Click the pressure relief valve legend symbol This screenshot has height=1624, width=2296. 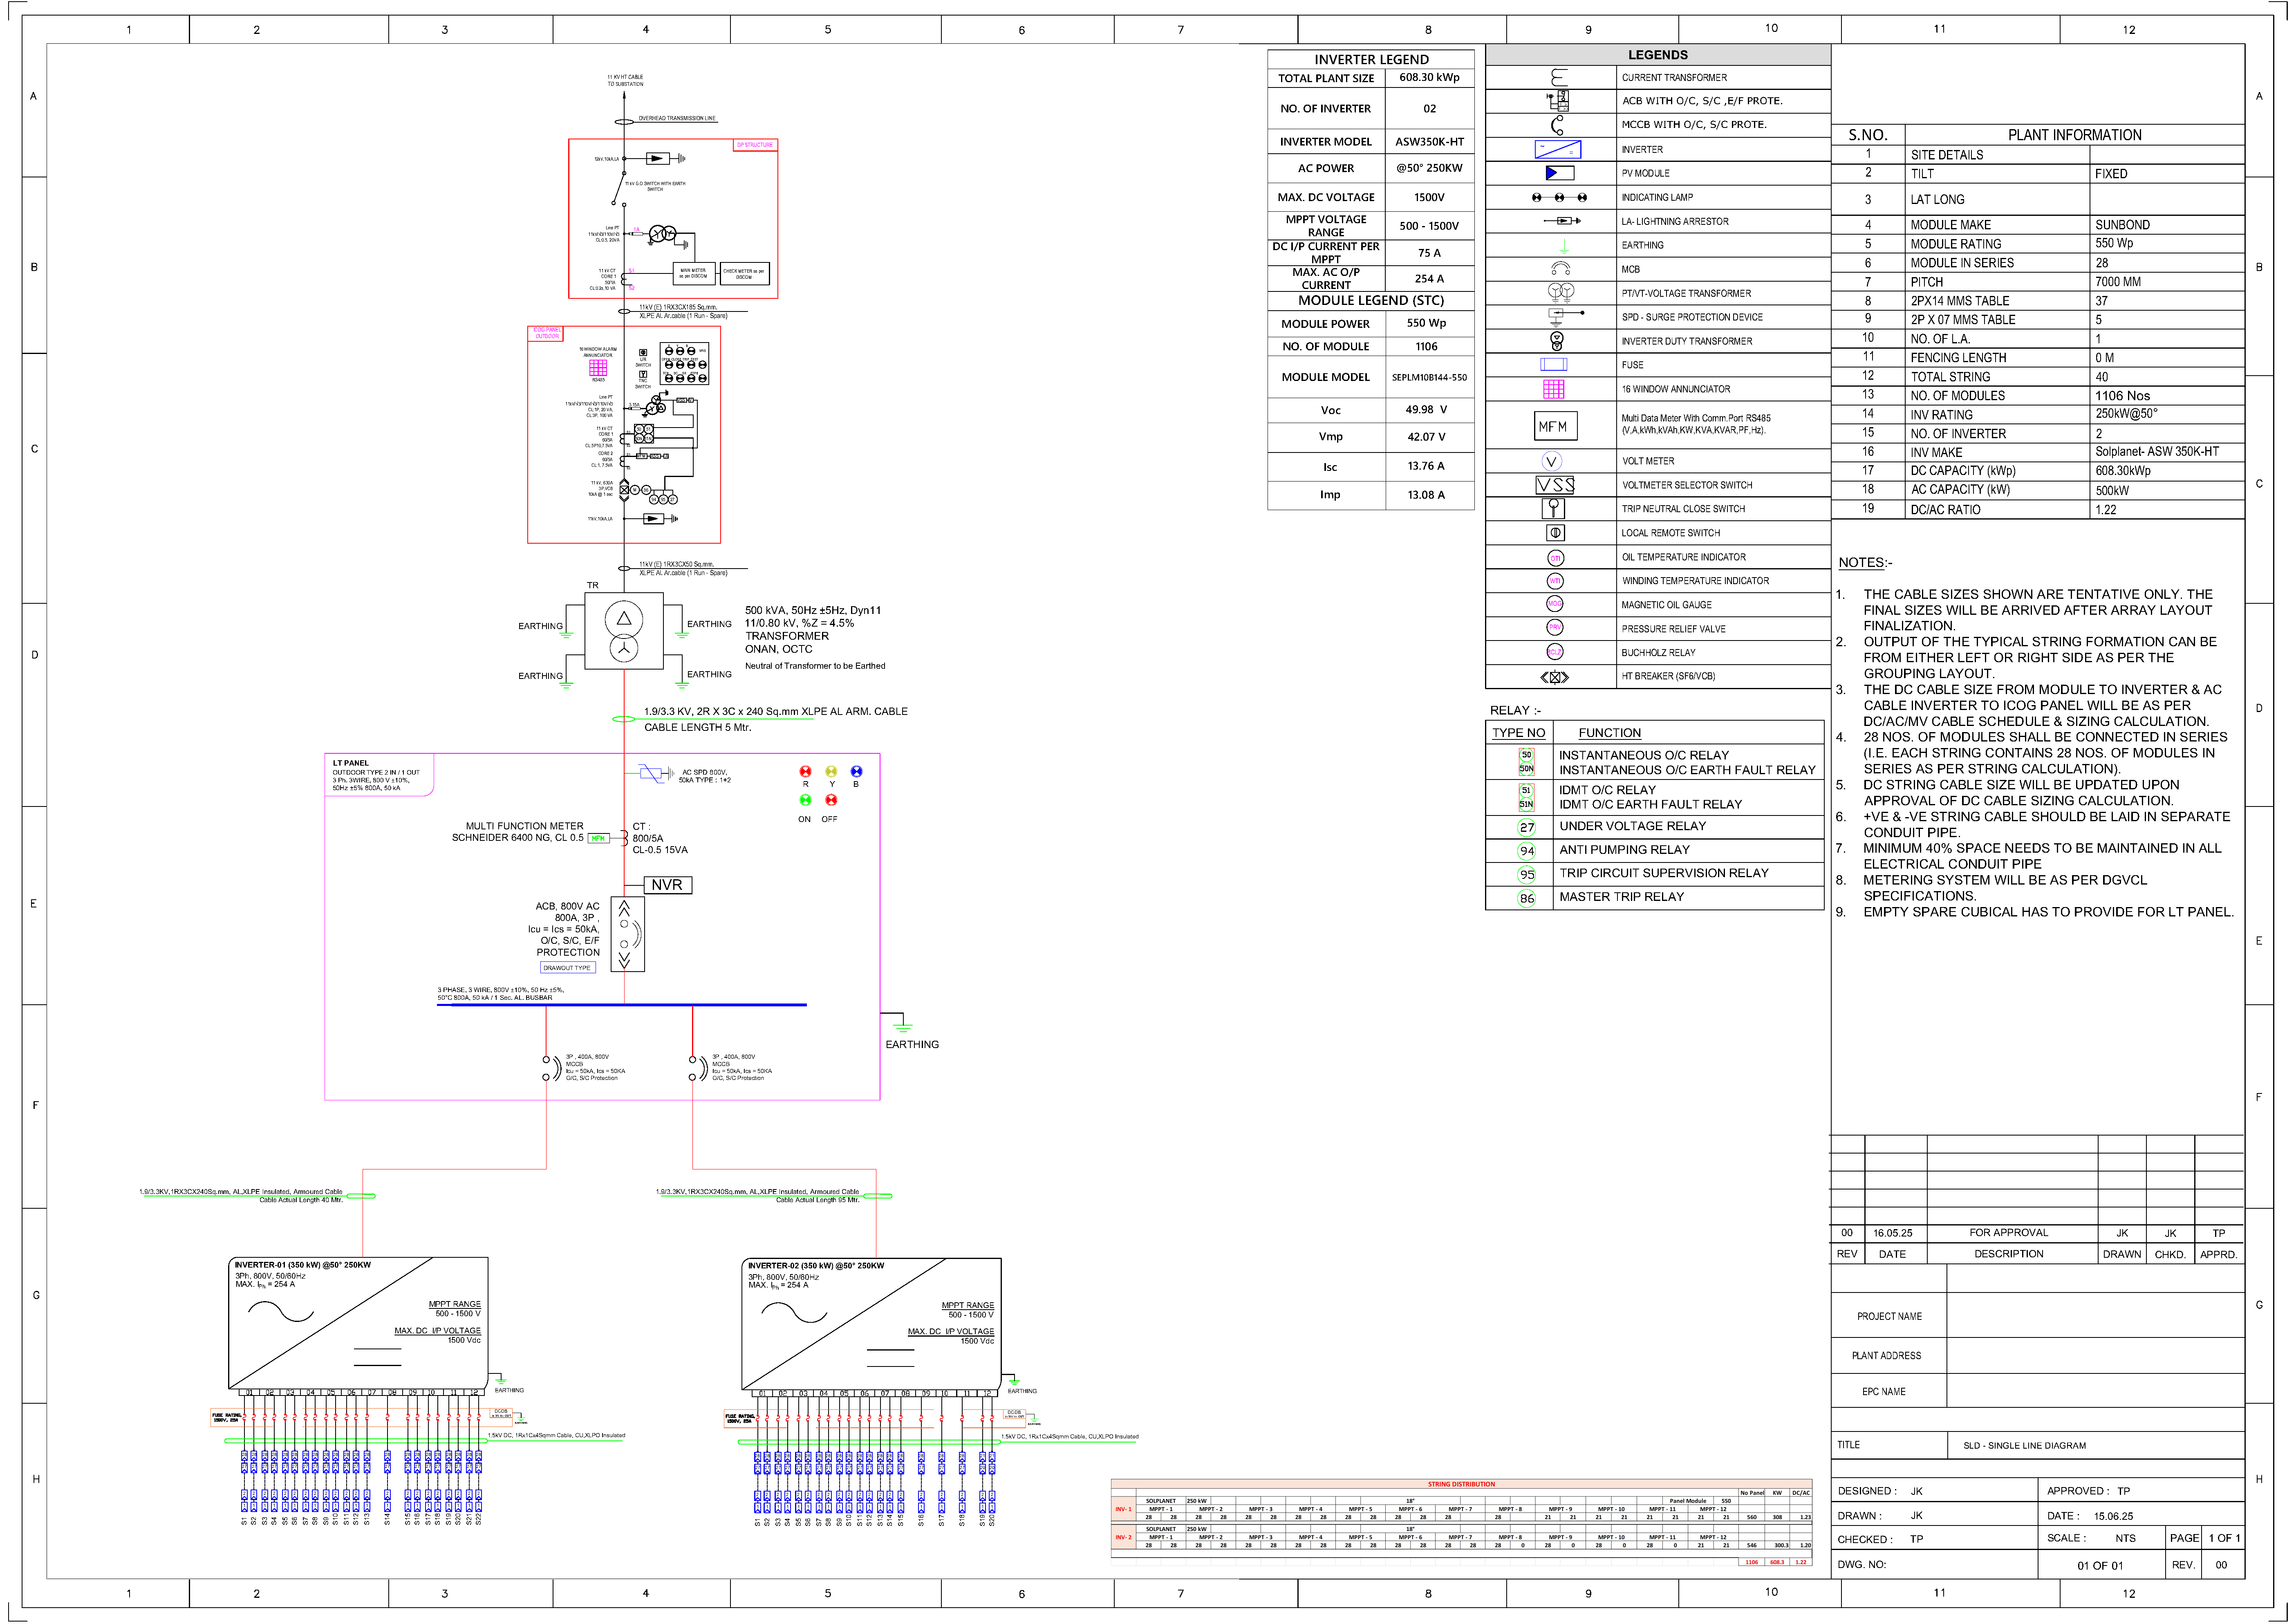[x=1555, y=628]
